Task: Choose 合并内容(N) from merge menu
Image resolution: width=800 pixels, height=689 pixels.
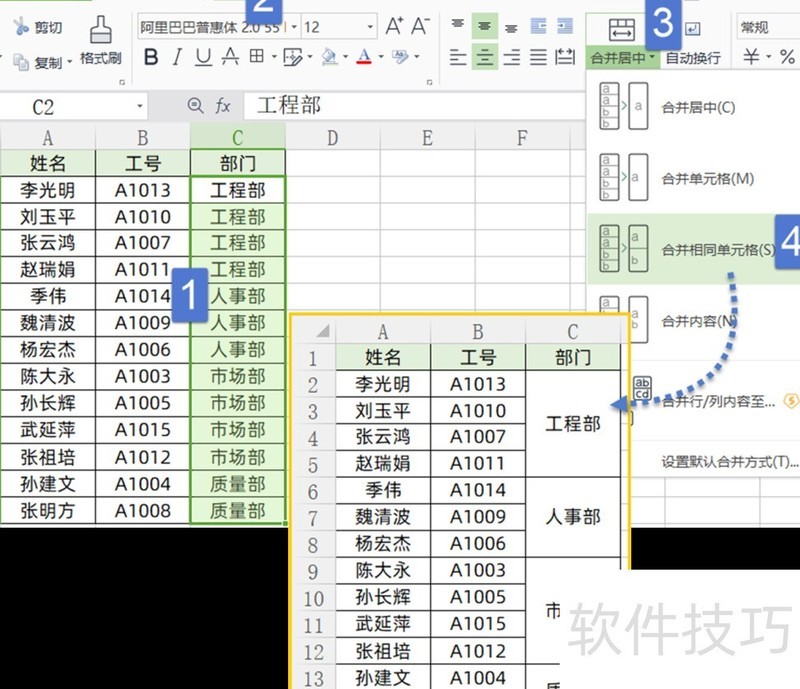Action: [x=698, y=321]
